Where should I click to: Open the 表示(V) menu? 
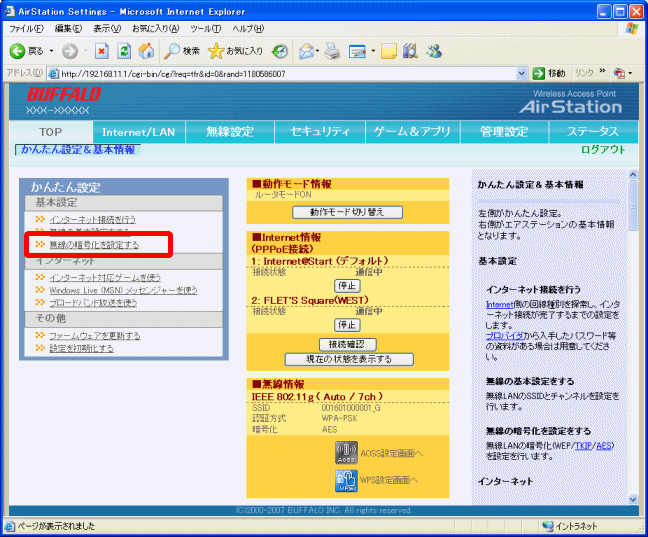107,29
